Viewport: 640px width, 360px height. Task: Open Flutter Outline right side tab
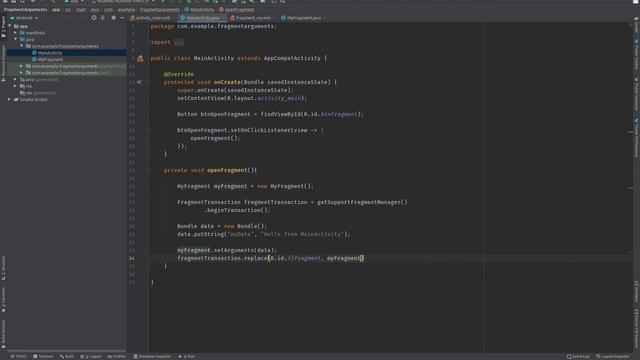pos(636,55)
